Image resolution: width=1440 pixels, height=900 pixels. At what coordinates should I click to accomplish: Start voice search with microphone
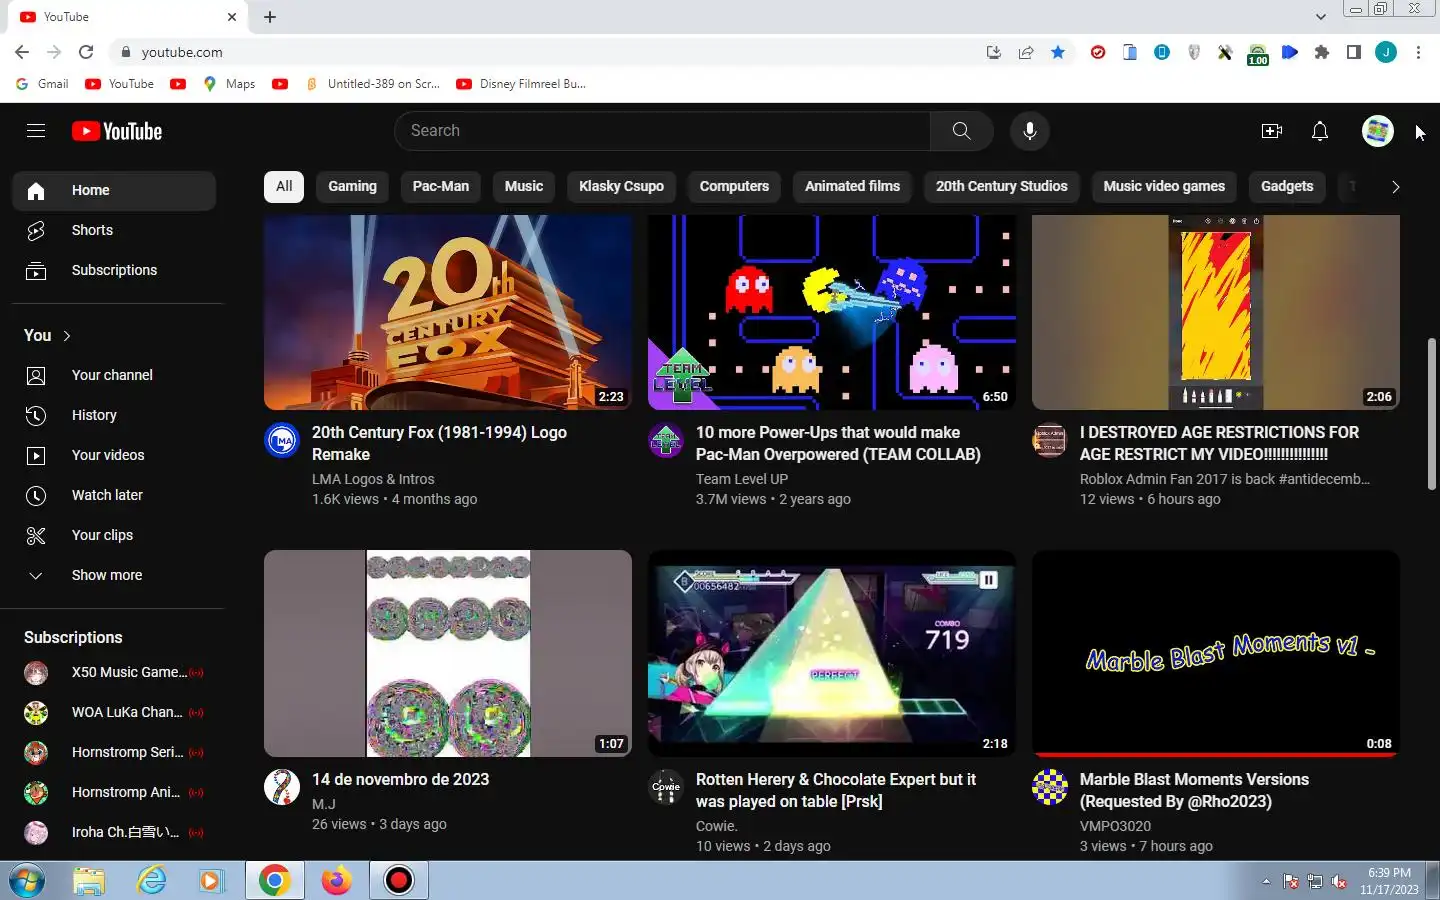[x=1029, y=131]
